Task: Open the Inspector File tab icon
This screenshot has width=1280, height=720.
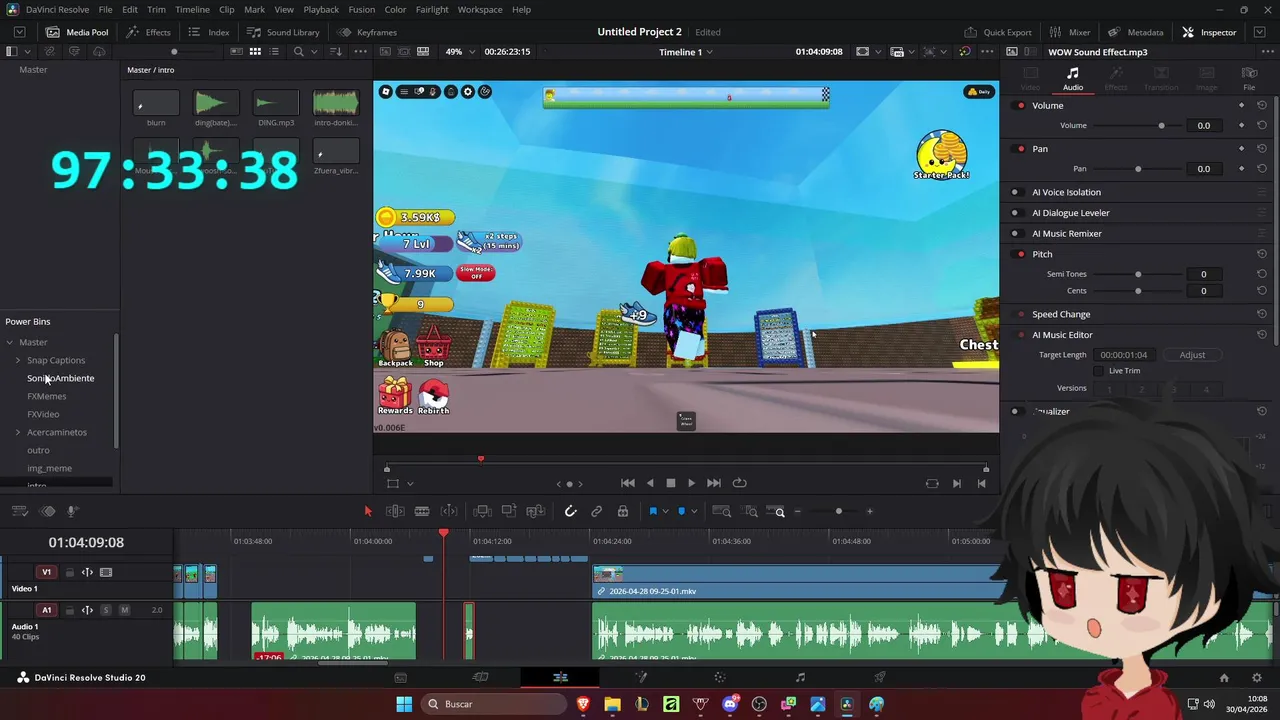Action: [1249, 78]
